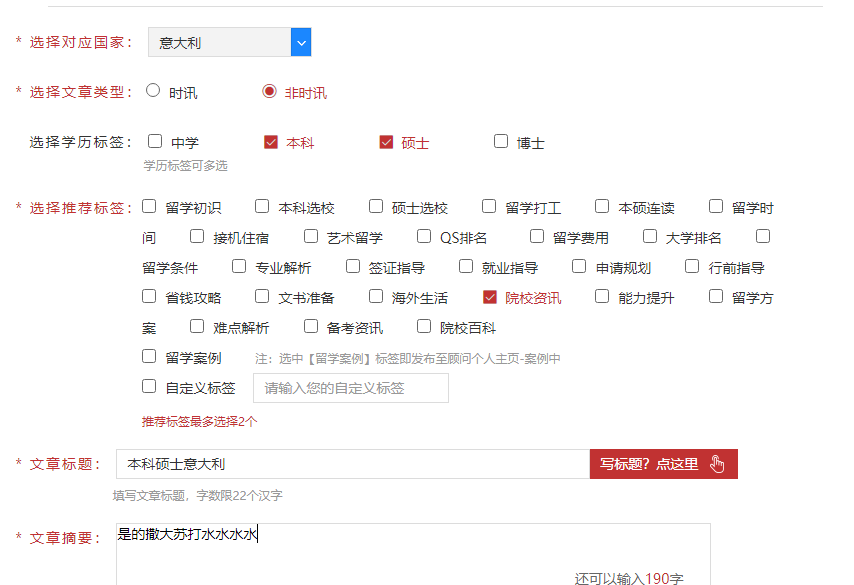Check the 备考资讯 tag
Screen dimensions: 854x585
pyautogui.click(x=310, y=326)
